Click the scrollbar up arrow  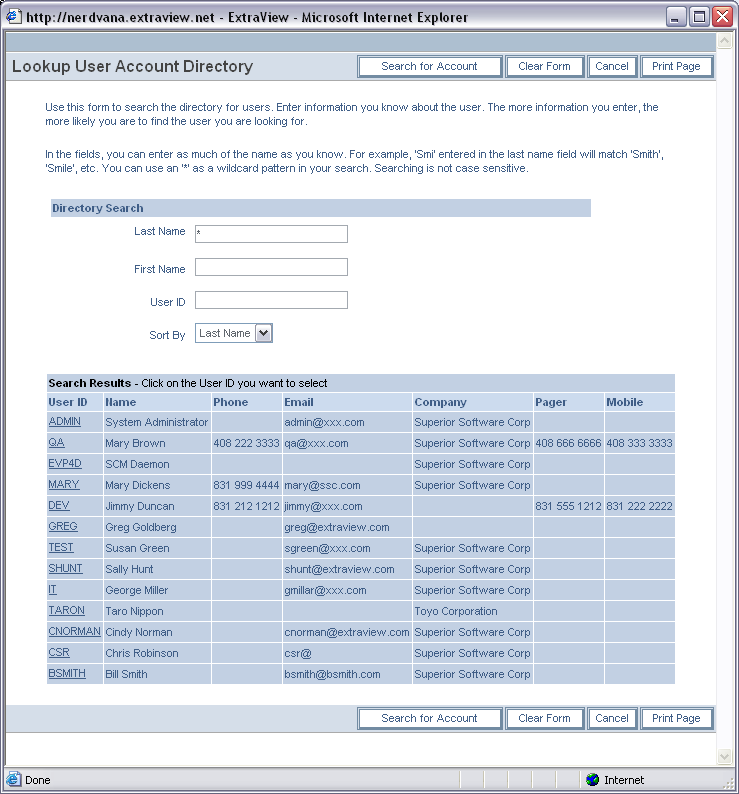725,42
